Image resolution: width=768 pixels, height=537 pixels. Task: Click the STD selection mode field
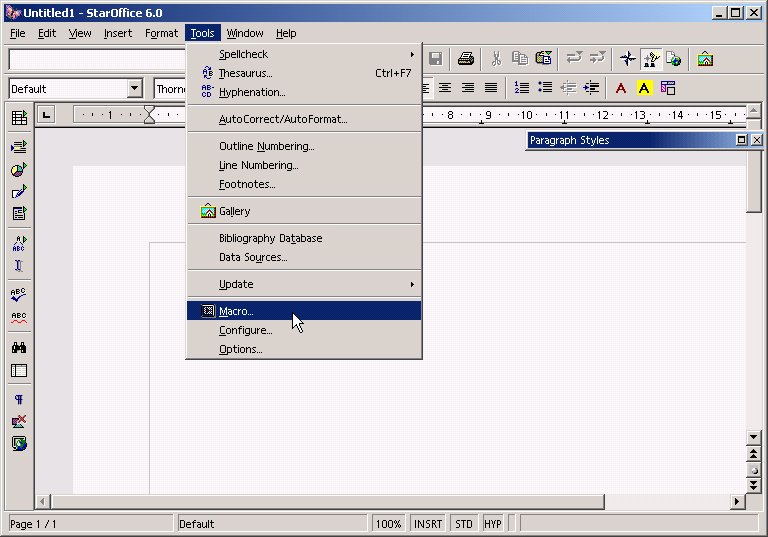(x=463, y=524)
